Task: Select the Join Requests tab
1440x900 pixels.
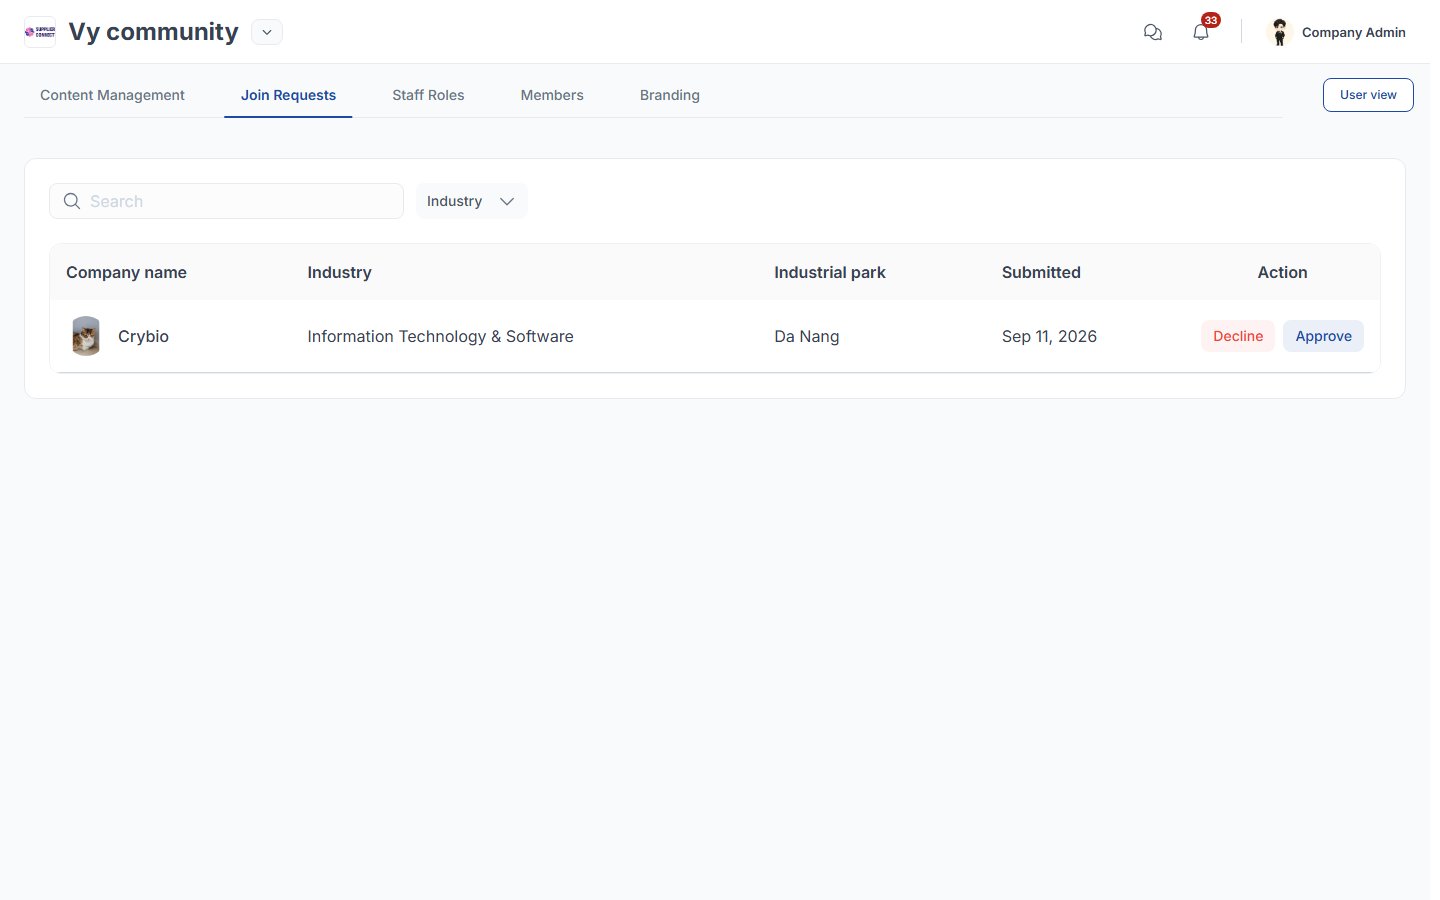Action: pyautogui.click(x=288, y=95)
